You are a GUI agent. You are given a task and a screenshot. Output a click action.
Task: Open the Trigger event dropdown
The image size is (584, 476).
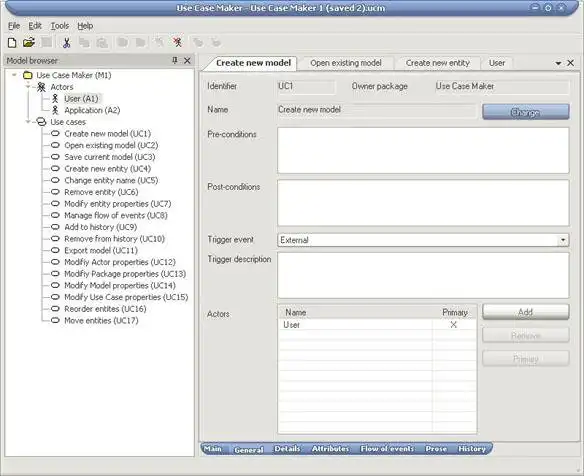pos(563,240)
